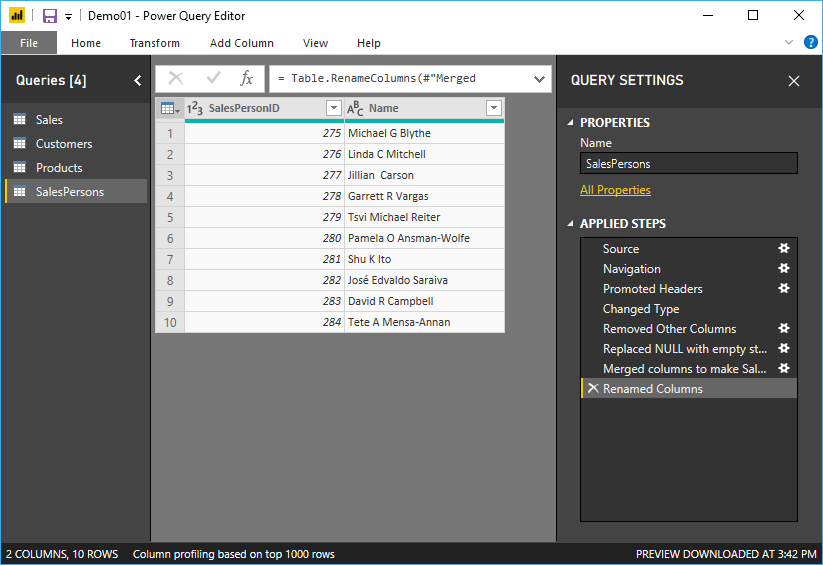Click the Power BI logo icon in title bar
This screenshot has height=565, width=823.
coord(17,15)
